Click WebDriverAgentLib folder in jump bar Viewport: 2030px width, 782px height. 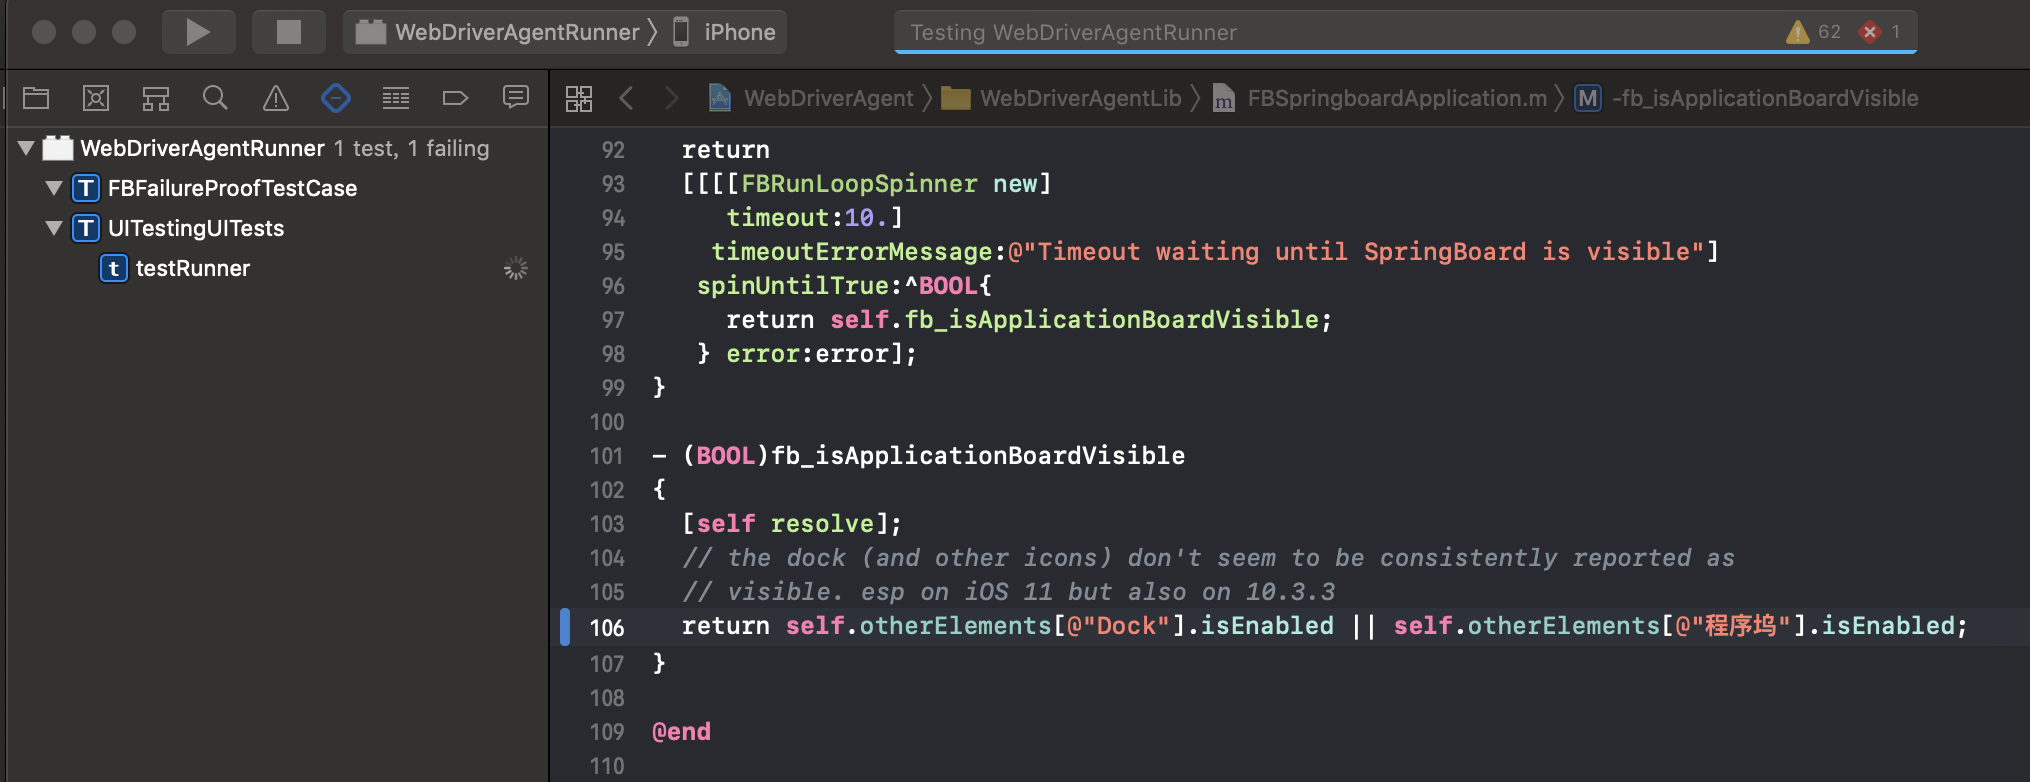[x=1061, y=98]
